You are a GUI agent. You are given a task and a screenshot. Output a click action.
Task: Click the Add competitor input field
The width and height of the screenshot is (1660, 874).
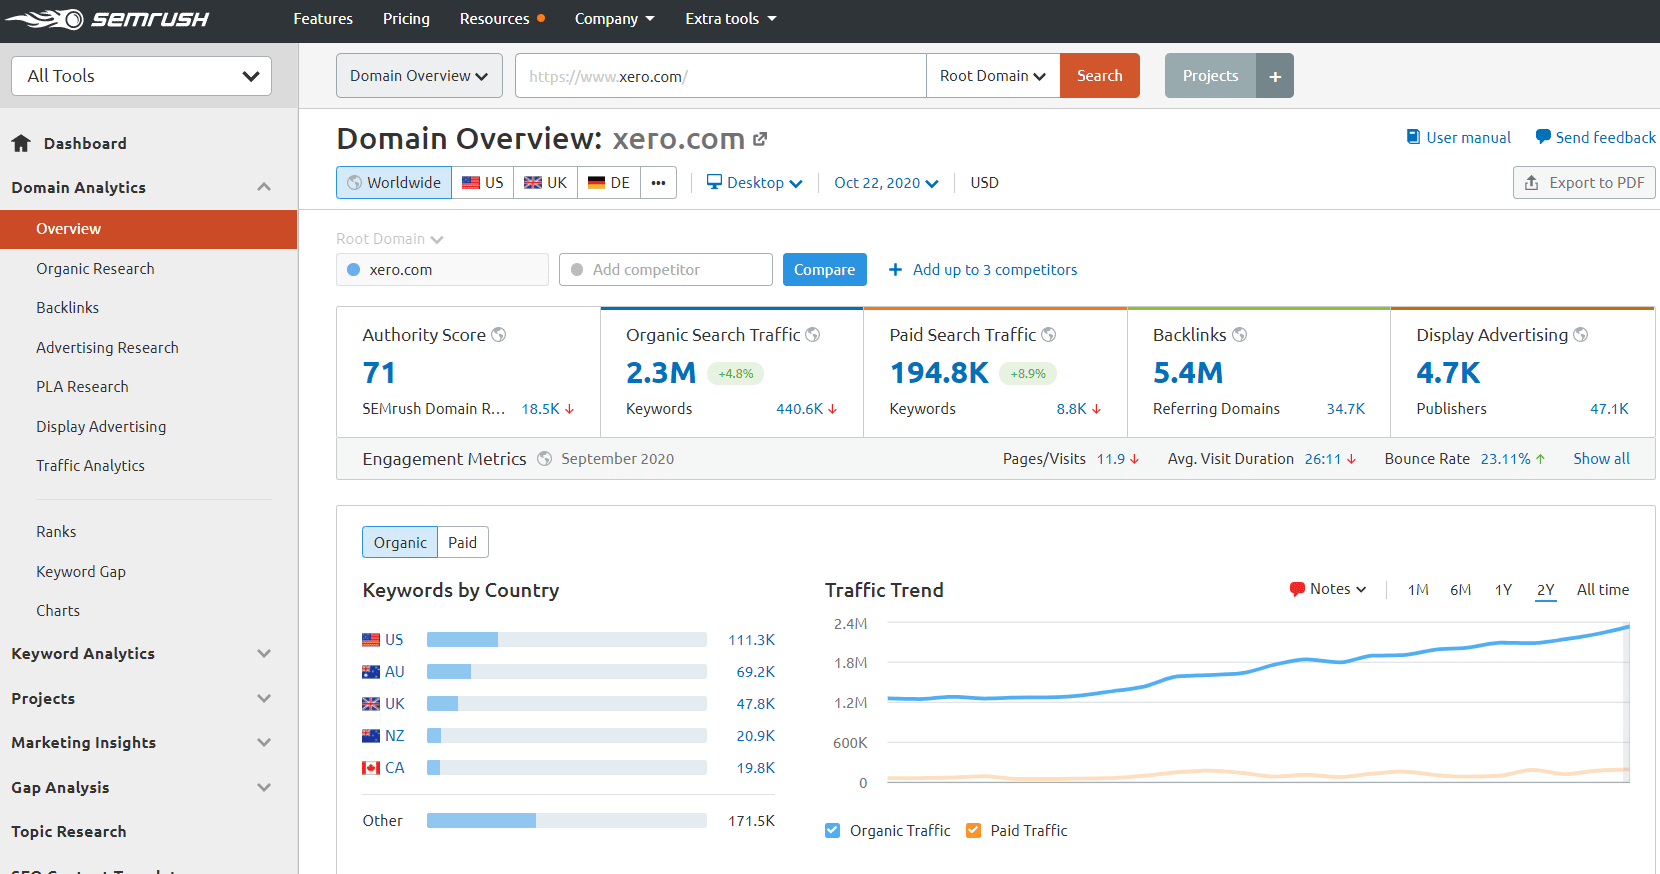tap(666, 269)
